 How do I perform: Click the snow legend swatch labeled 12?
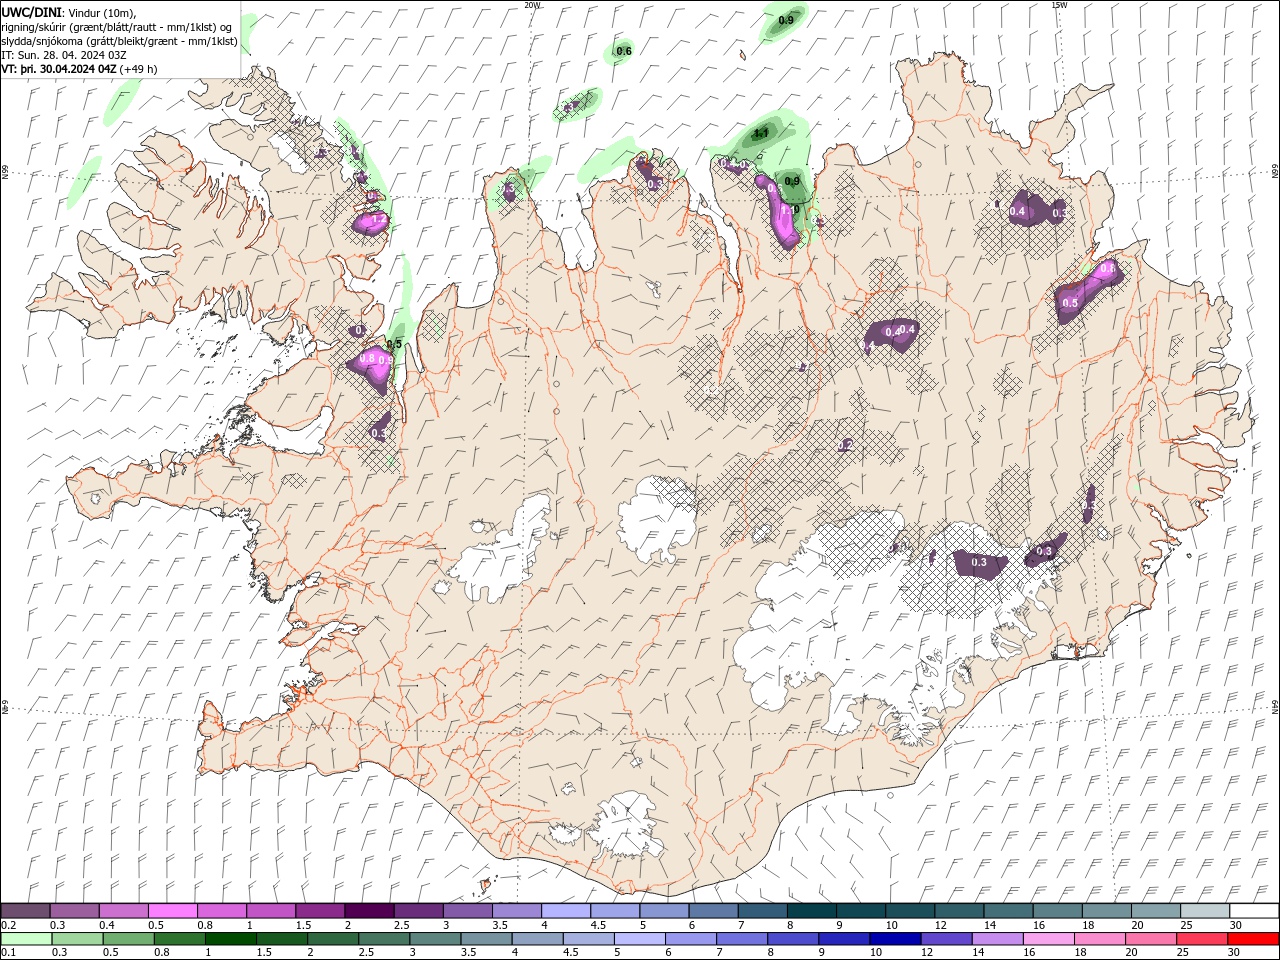pyautogui.click(x=960, y=911)
